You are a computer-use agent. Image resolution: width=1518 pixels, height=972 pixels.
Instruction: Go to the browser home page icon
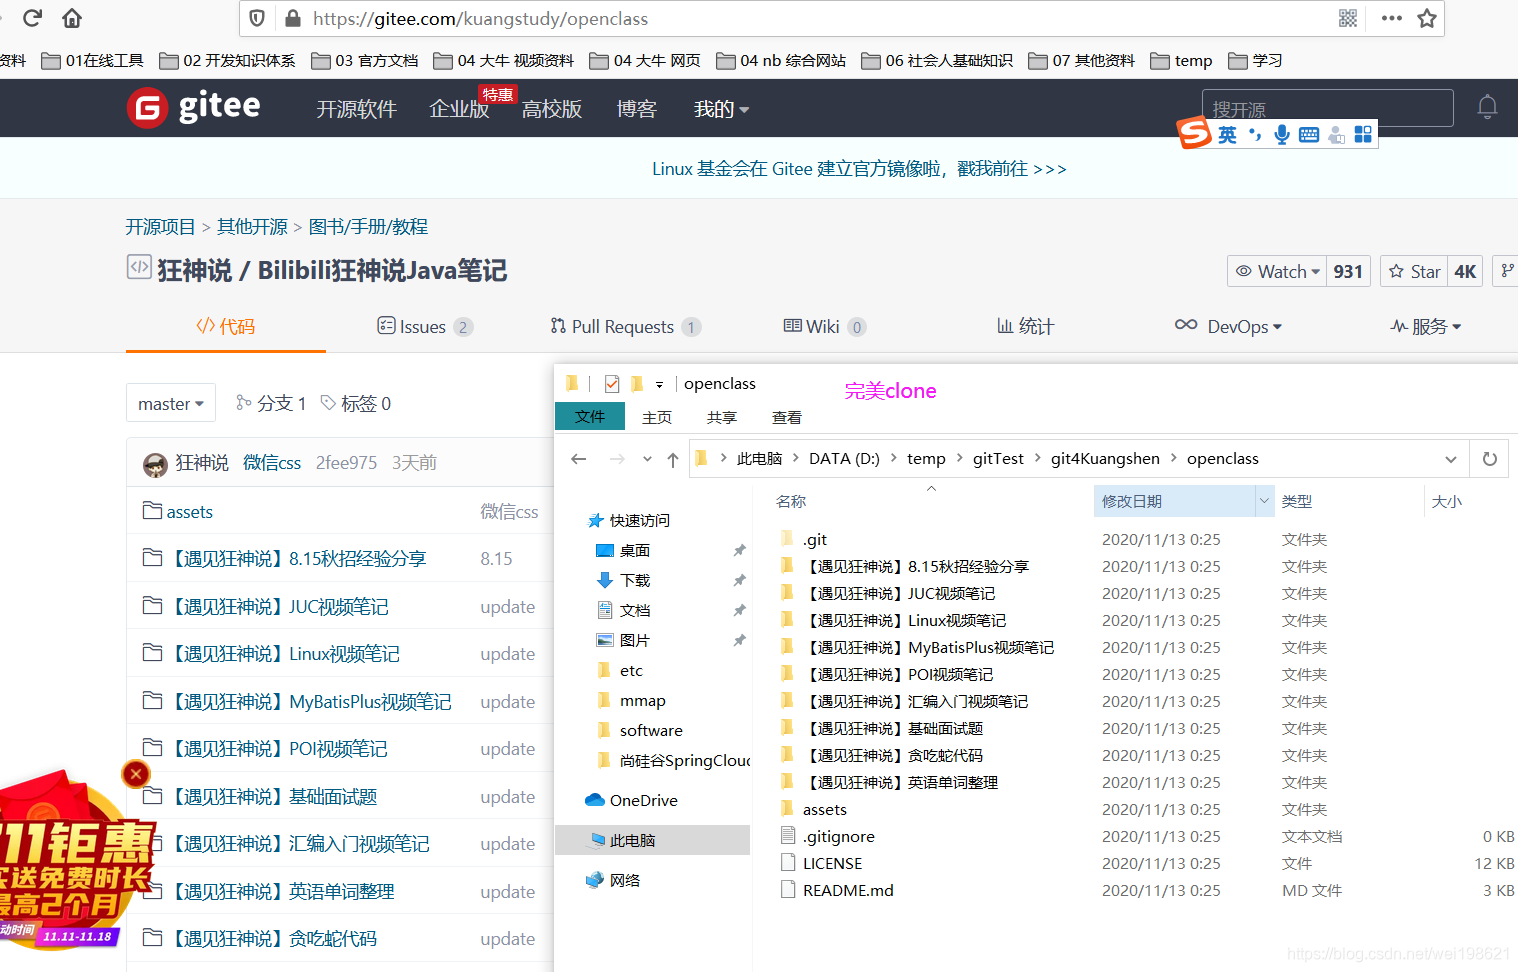point(72,18)
